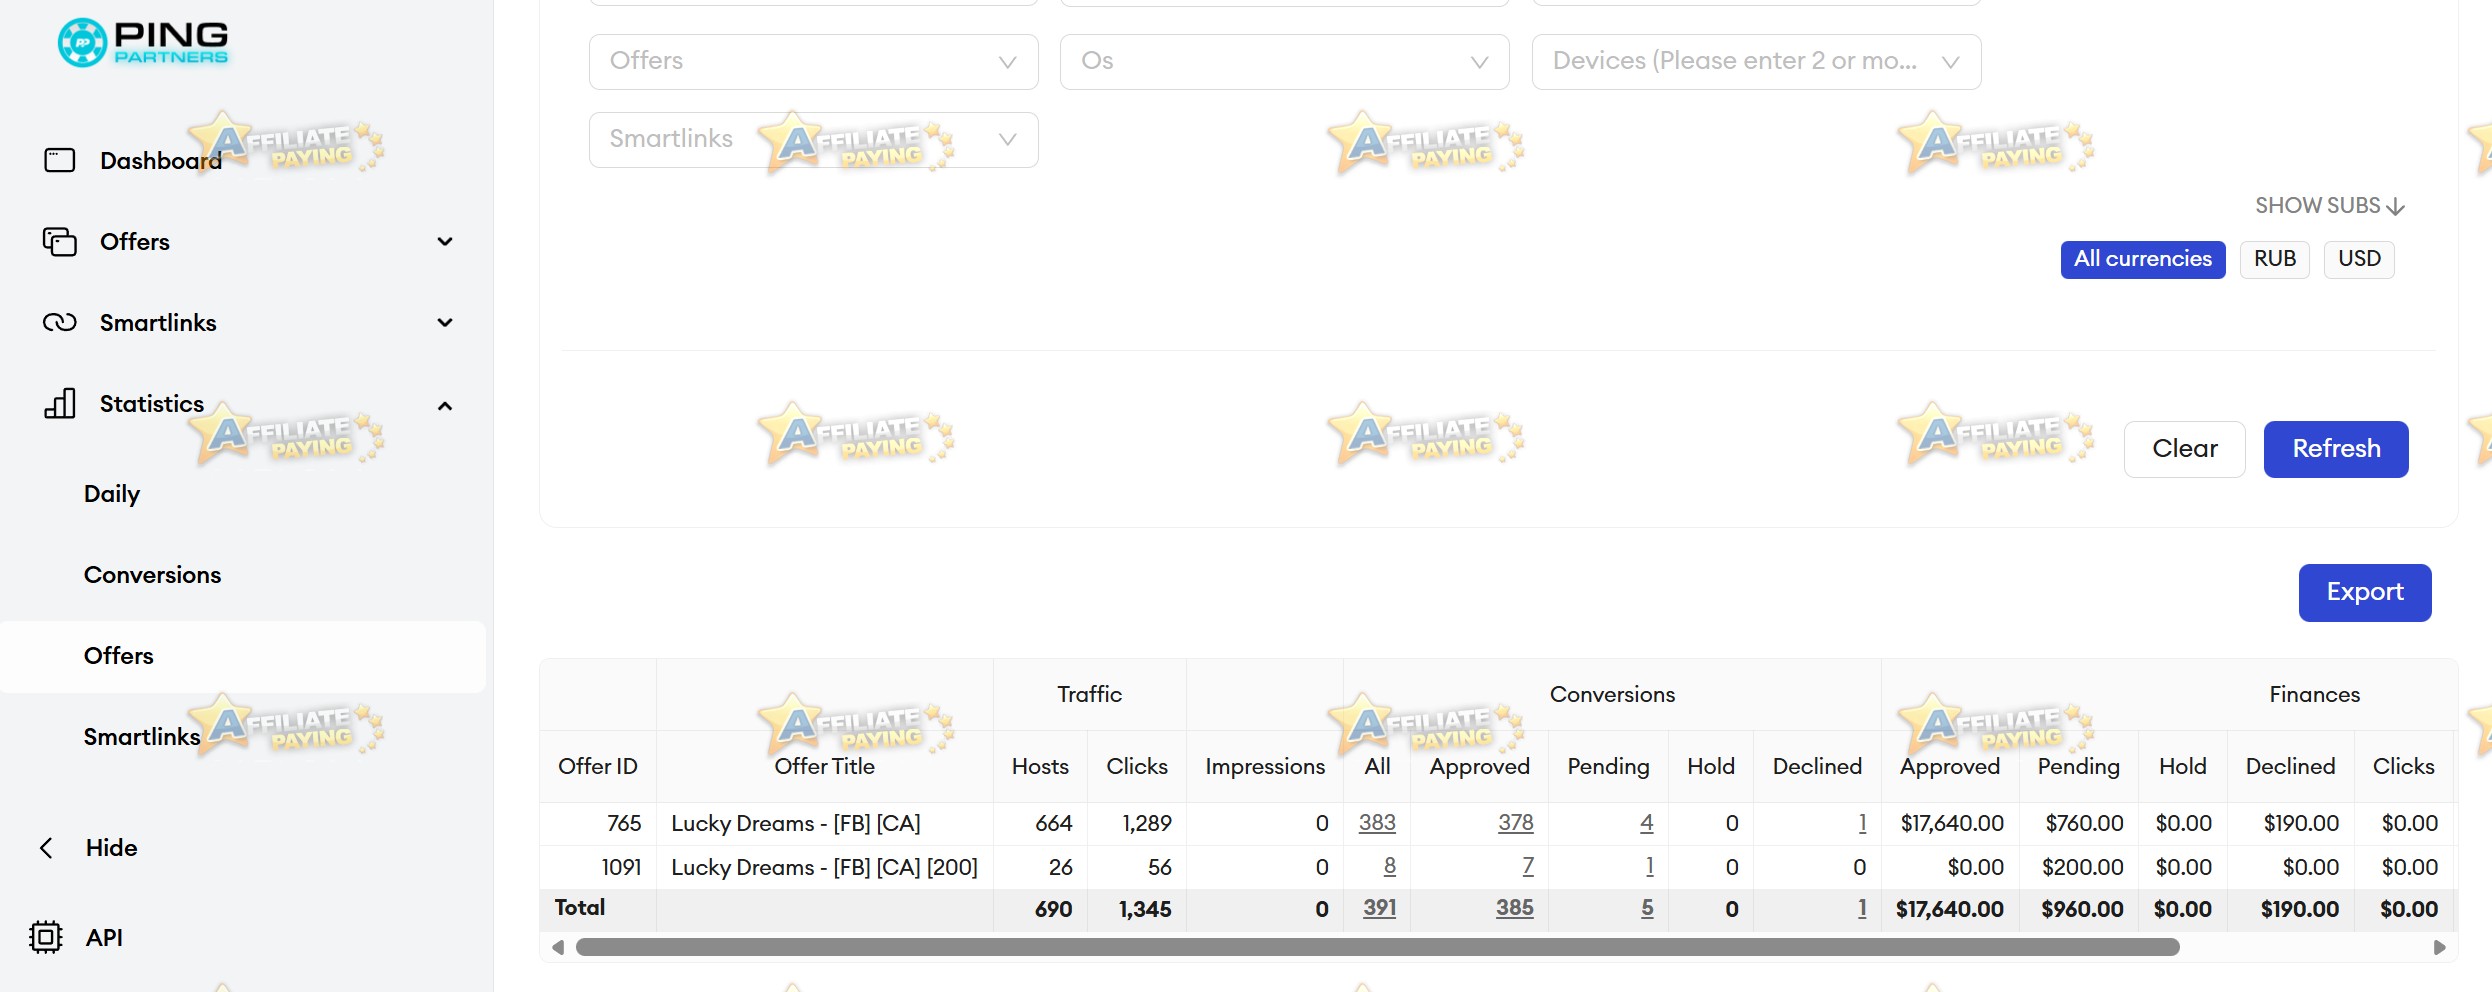Click offer title Lucky Dreams - [FB] [CA] [200]
The image size is (2492, 992).
coord(824,868)
